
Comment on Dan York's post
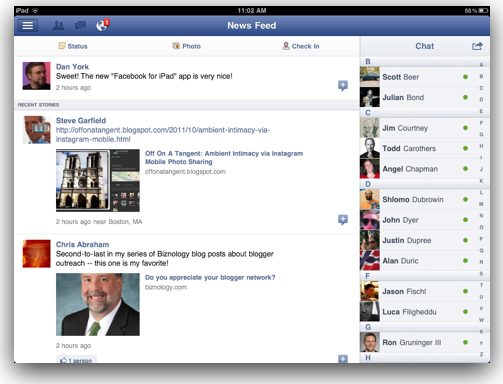click(x=343, y=86)
